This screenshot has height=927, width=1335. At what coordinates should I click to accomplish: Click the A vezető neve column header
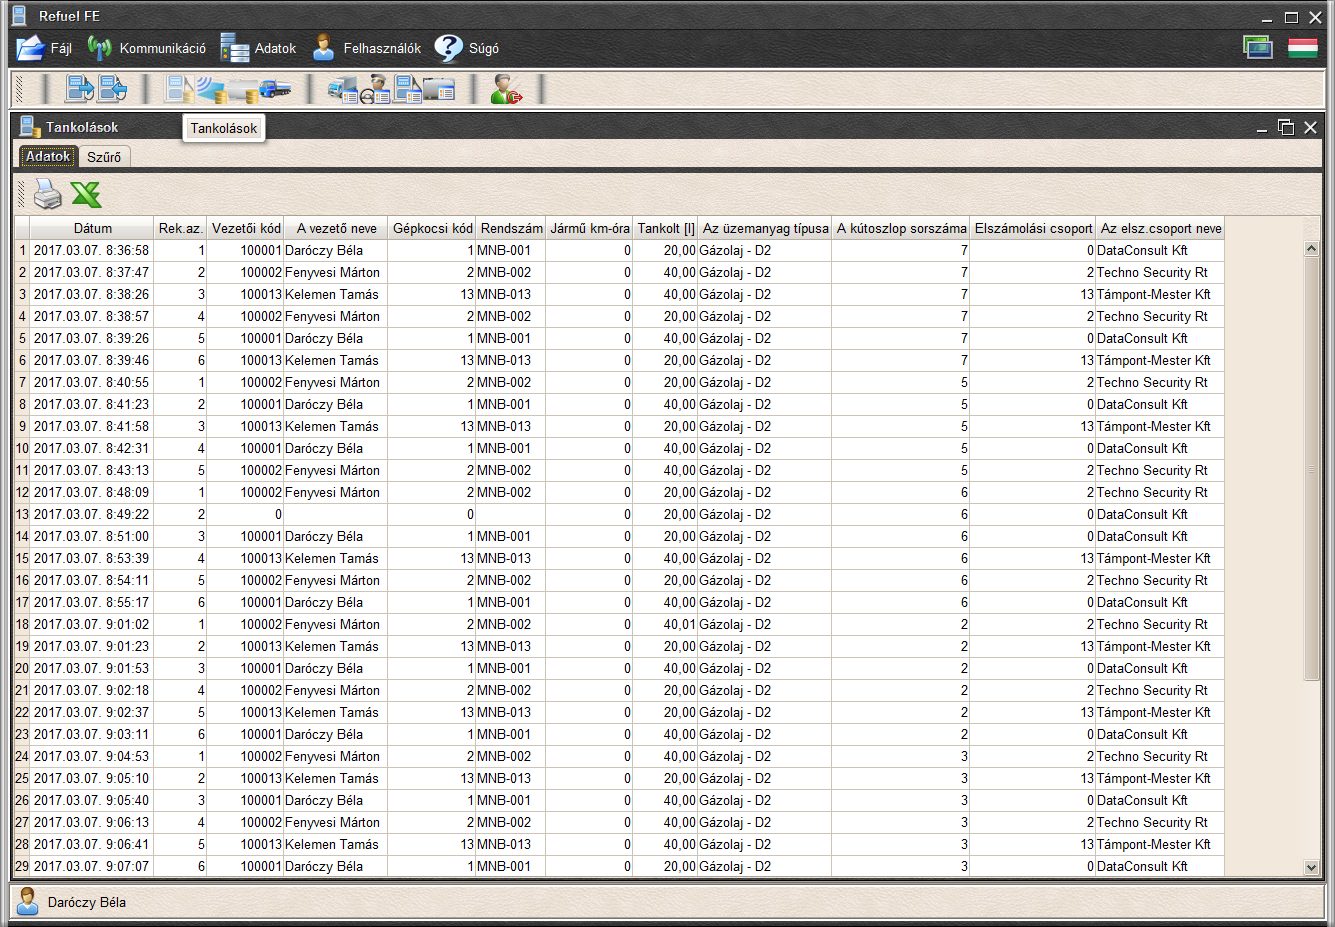coord(336,228)
